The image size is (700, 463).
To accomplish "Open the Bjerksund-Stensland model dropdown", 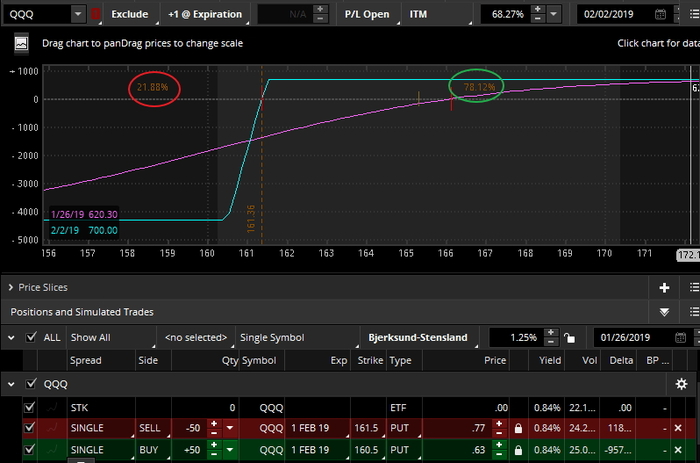I will click(x=419, y=338).
